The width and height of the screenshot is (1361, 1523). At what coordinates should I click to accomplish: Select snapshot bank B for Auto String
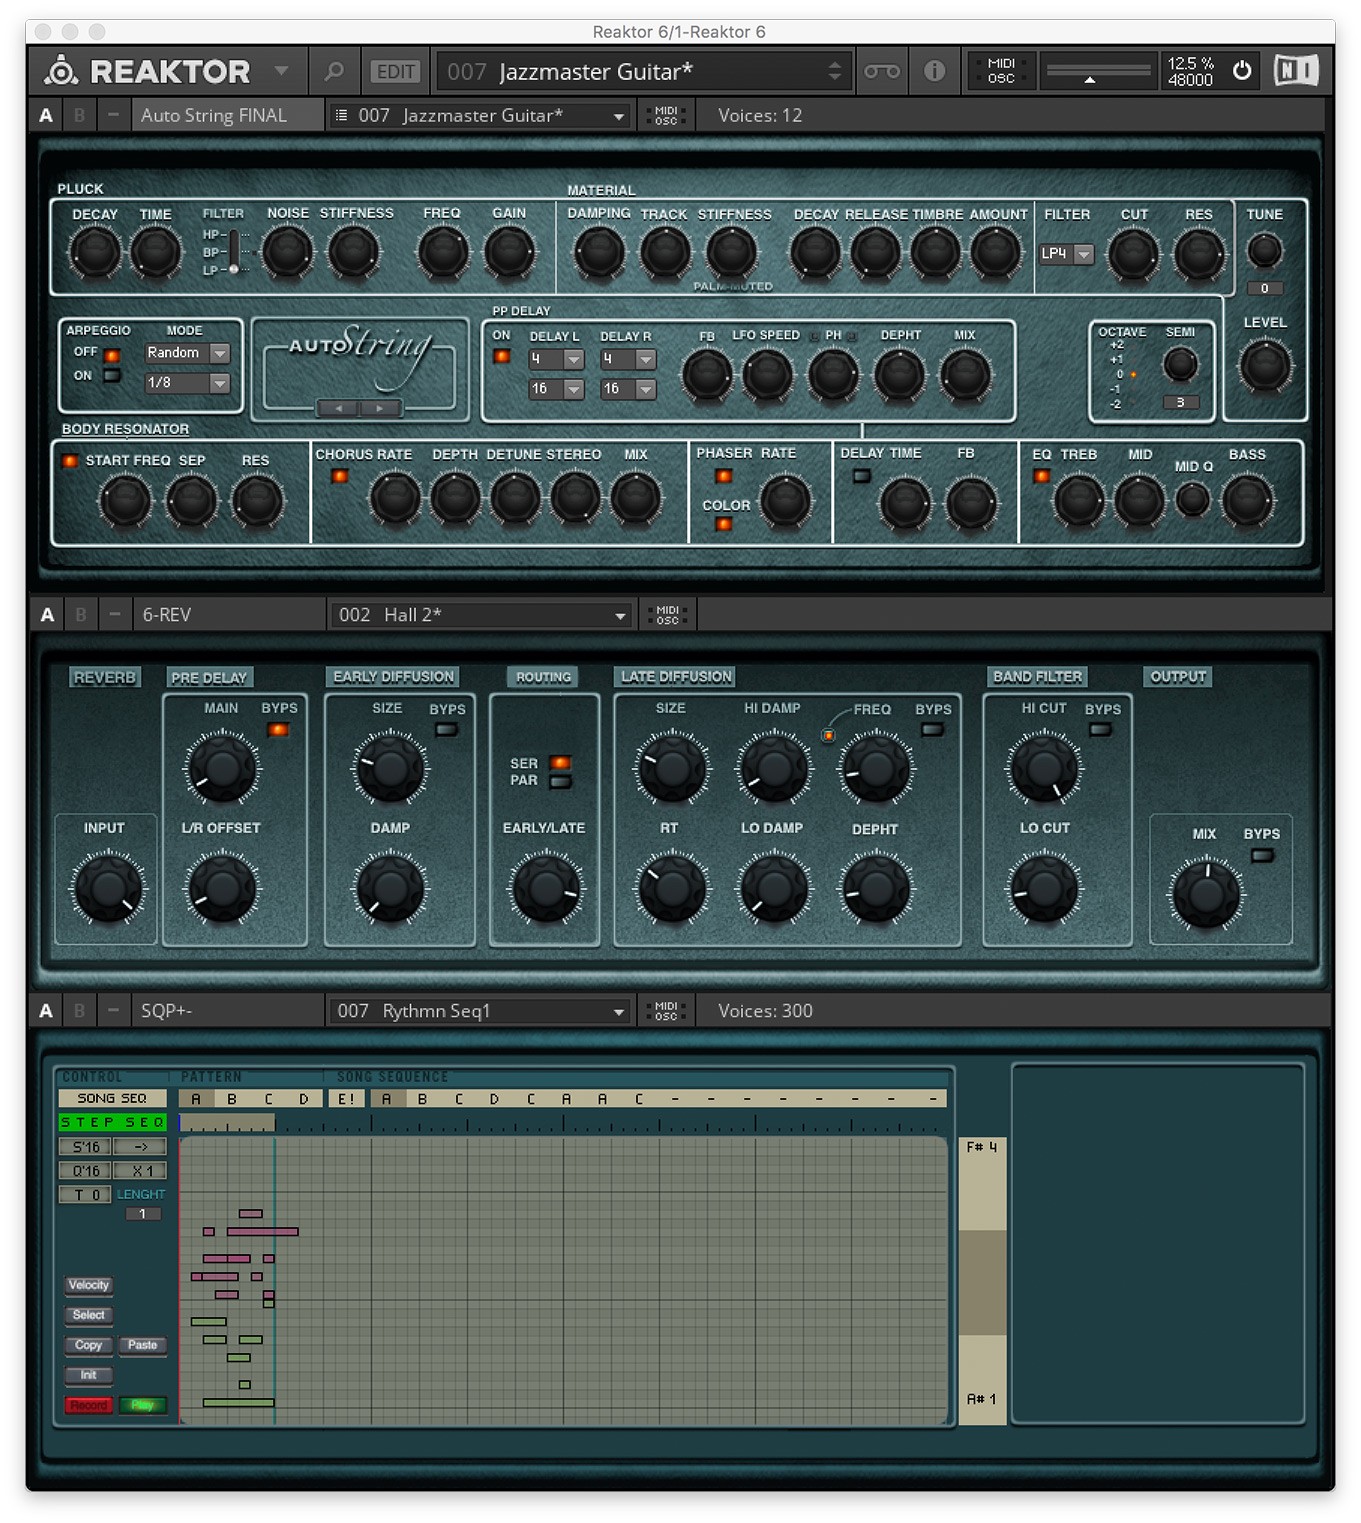(79, 115)
